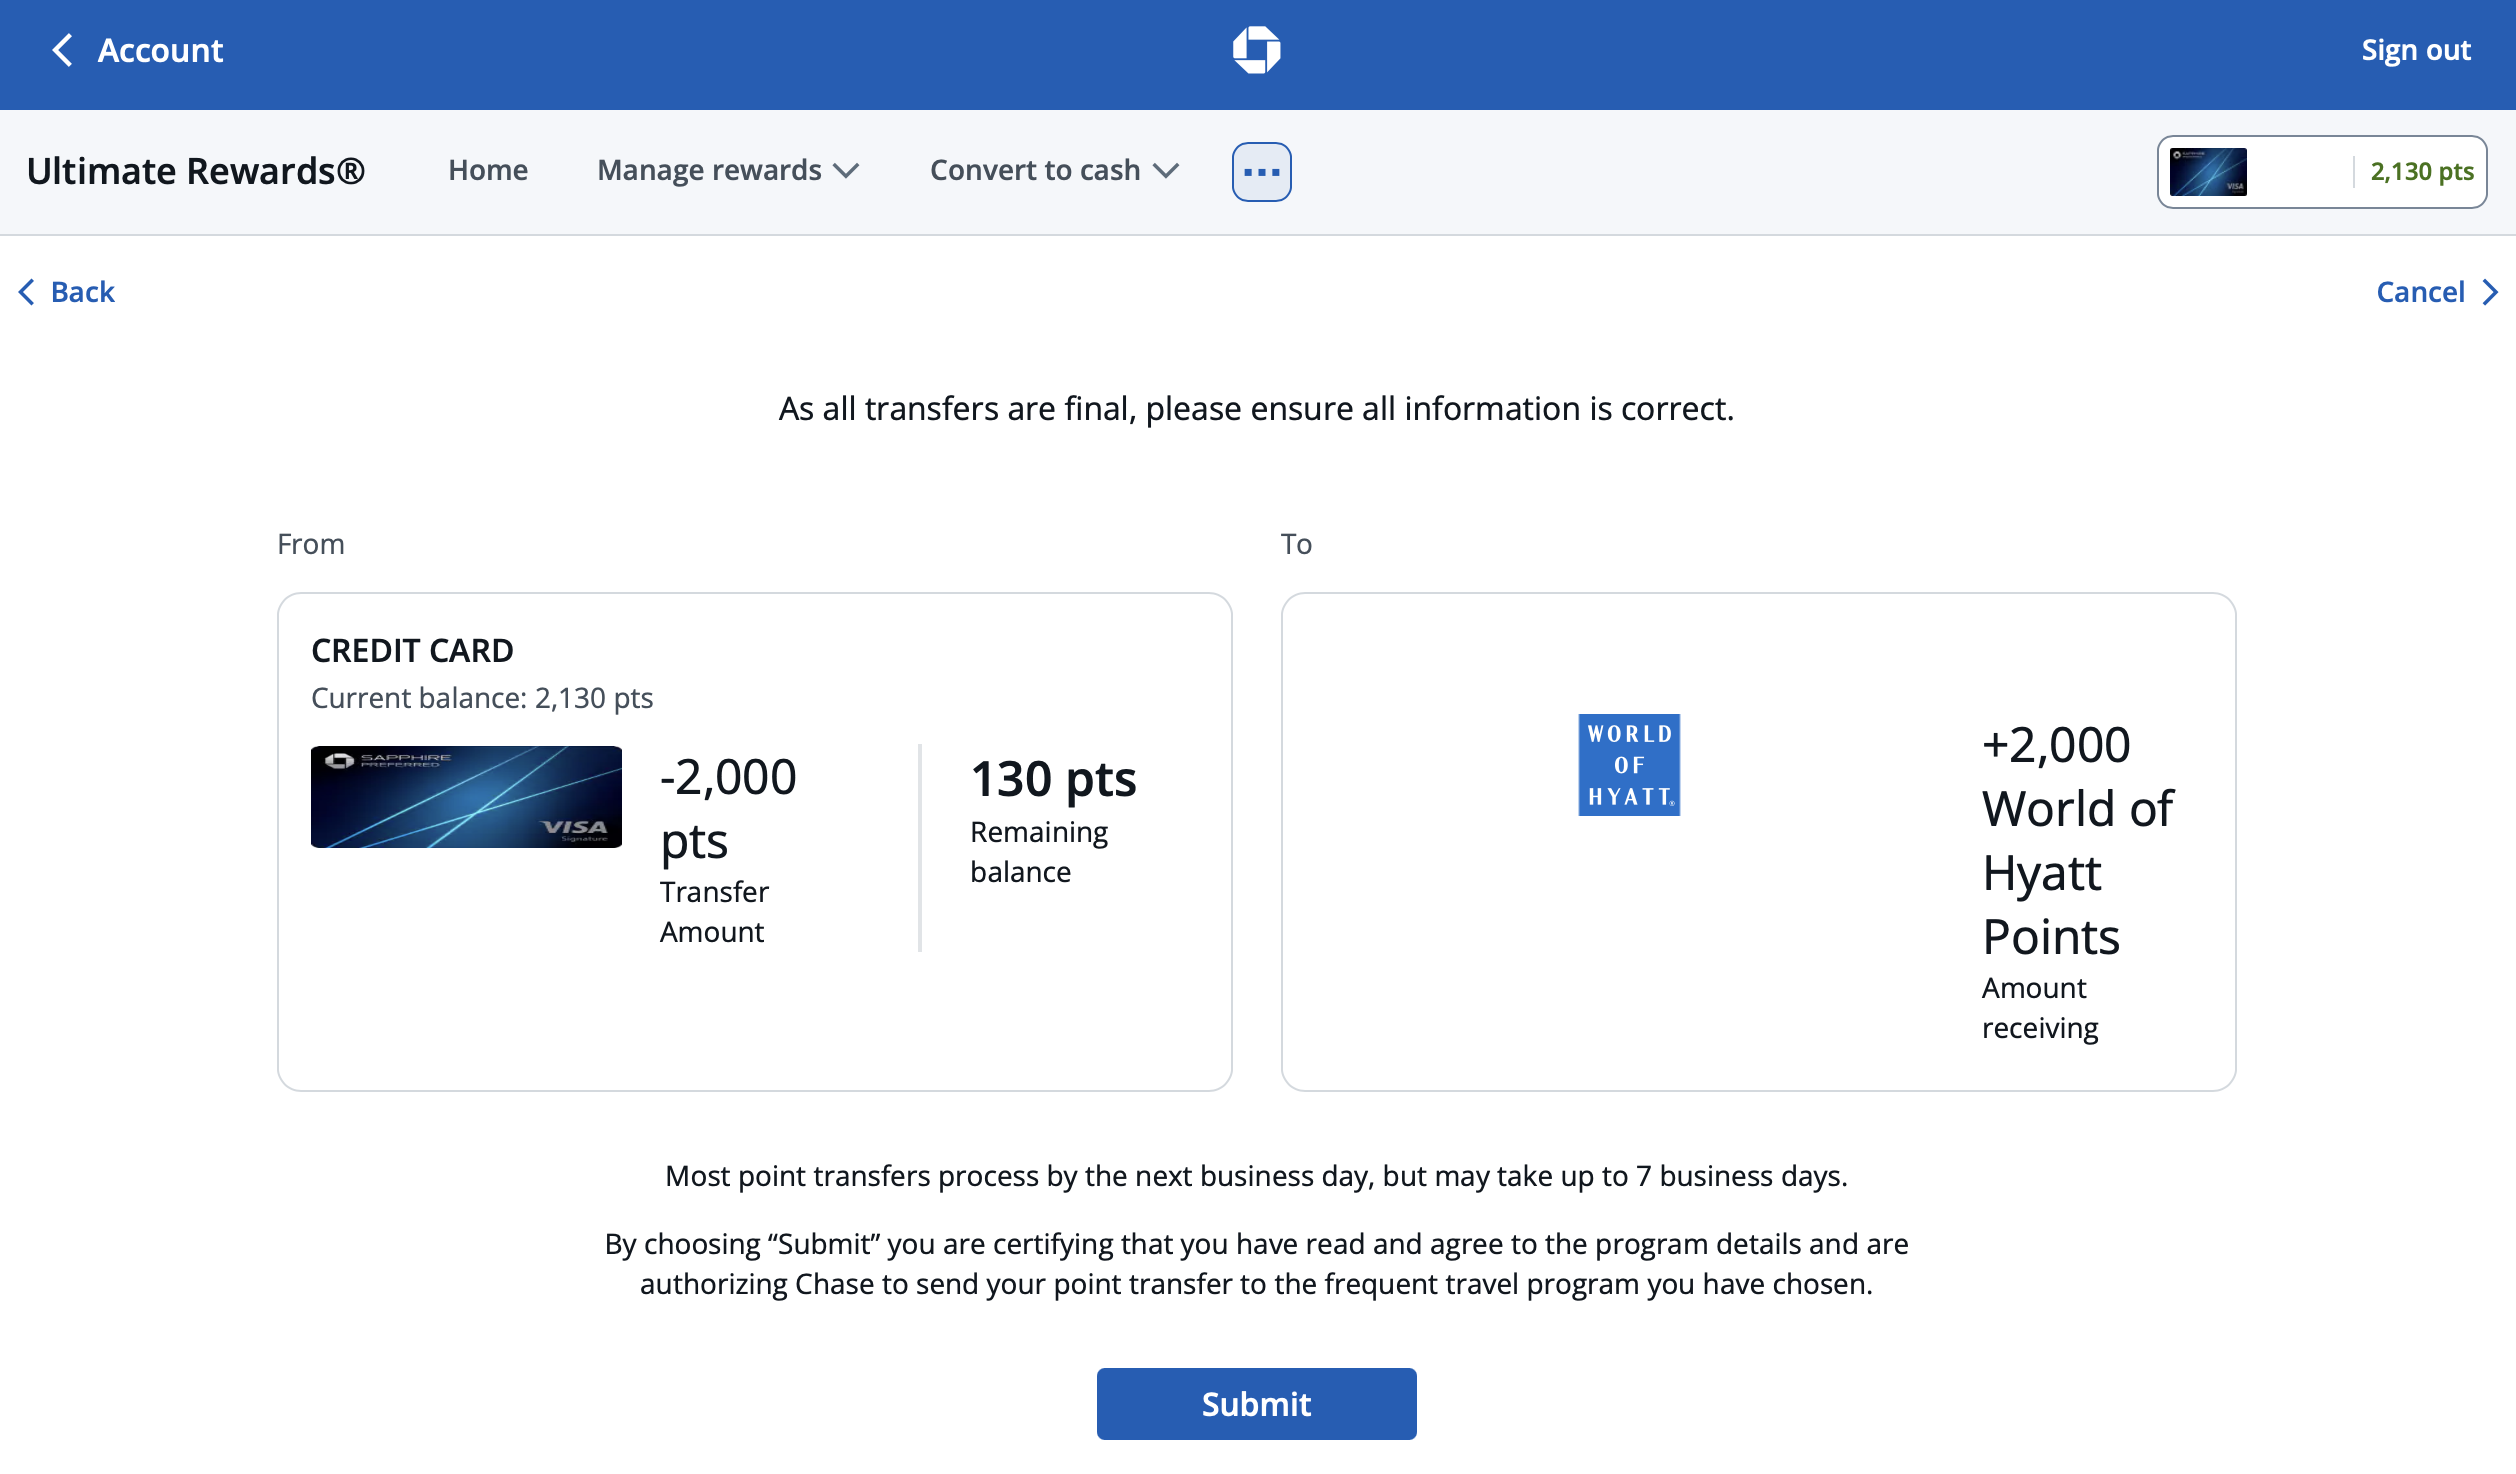Viewport: 2516px width, 1474px height.
Task: Click the Cancel chevron arrow
Action: pyautogui.click(x=2490, y=292)
